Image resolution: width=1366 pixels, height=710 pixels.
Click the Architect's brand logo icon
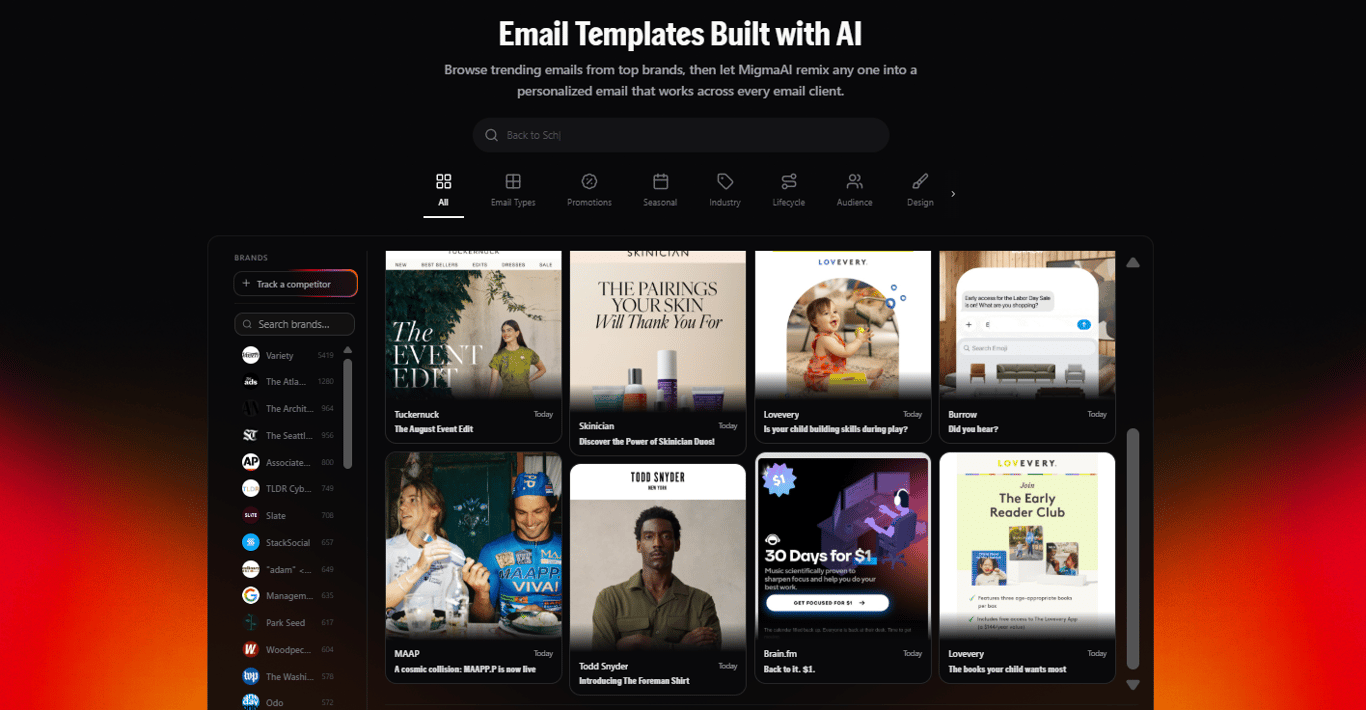(250, 408)
